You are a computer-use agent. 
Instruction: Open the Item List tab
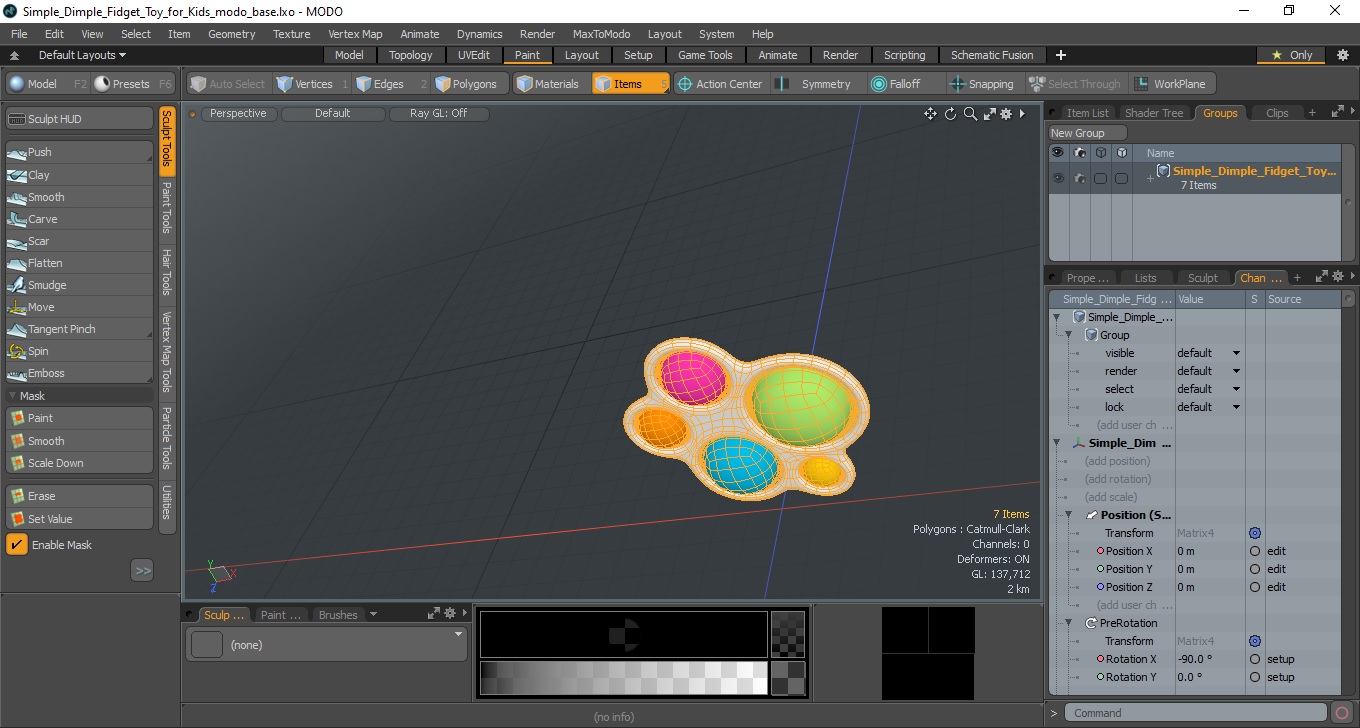tap(1087, 113)
